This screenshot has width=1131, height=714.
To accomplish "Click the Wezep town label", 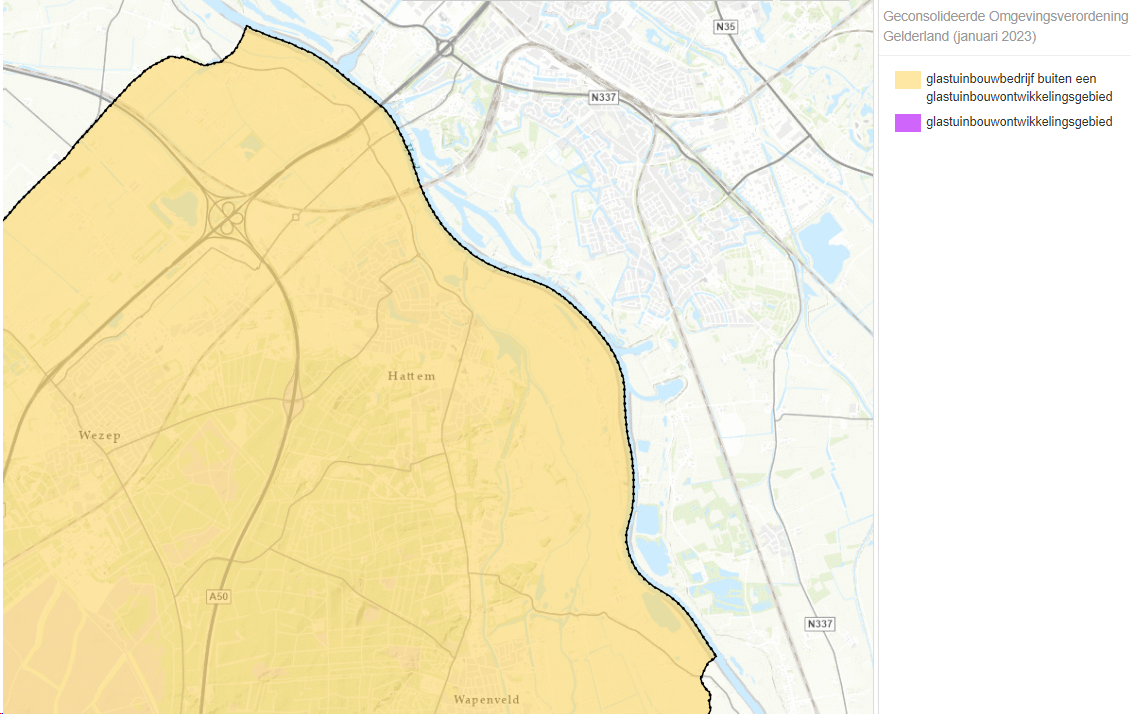I will pos(99,436).
